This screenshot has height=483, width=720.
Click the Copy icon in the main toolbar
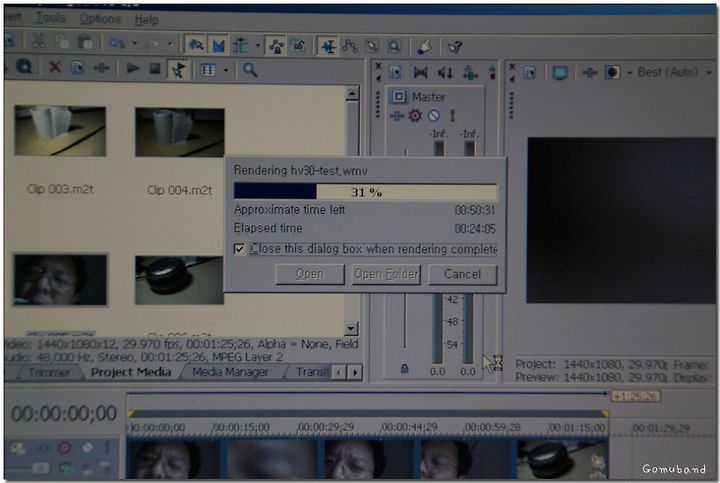click(62, 42)
